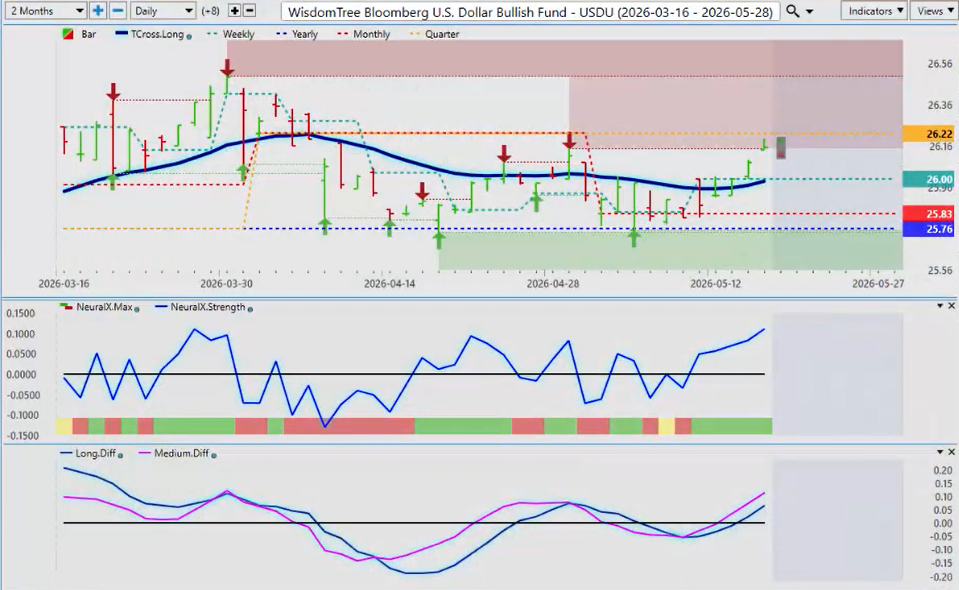Open the Views menu

click(x=935, y=11)
